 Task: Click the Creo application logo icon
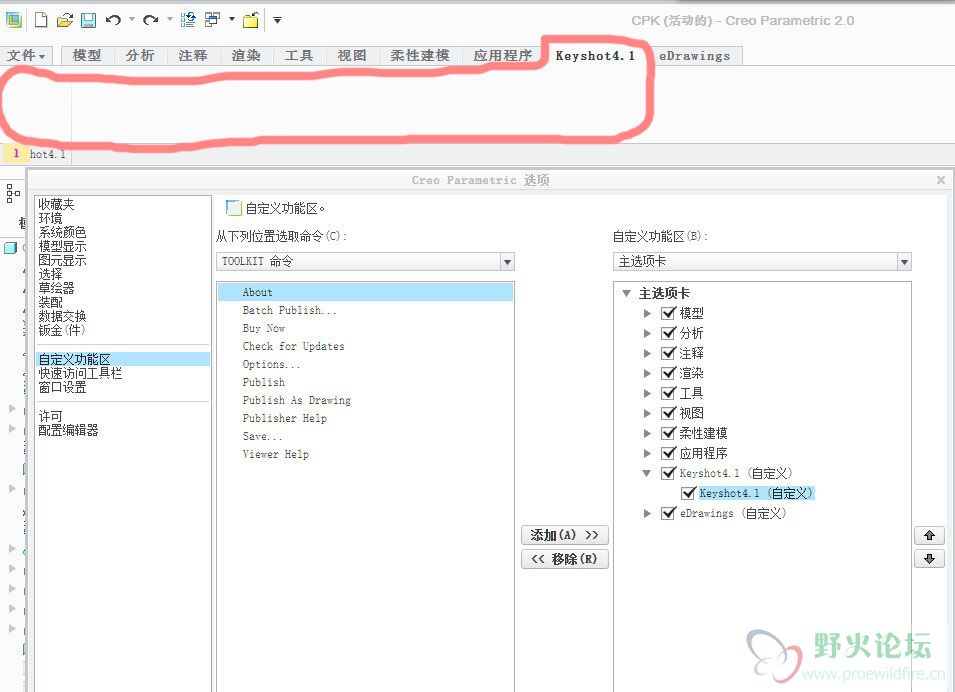point(13,20)
